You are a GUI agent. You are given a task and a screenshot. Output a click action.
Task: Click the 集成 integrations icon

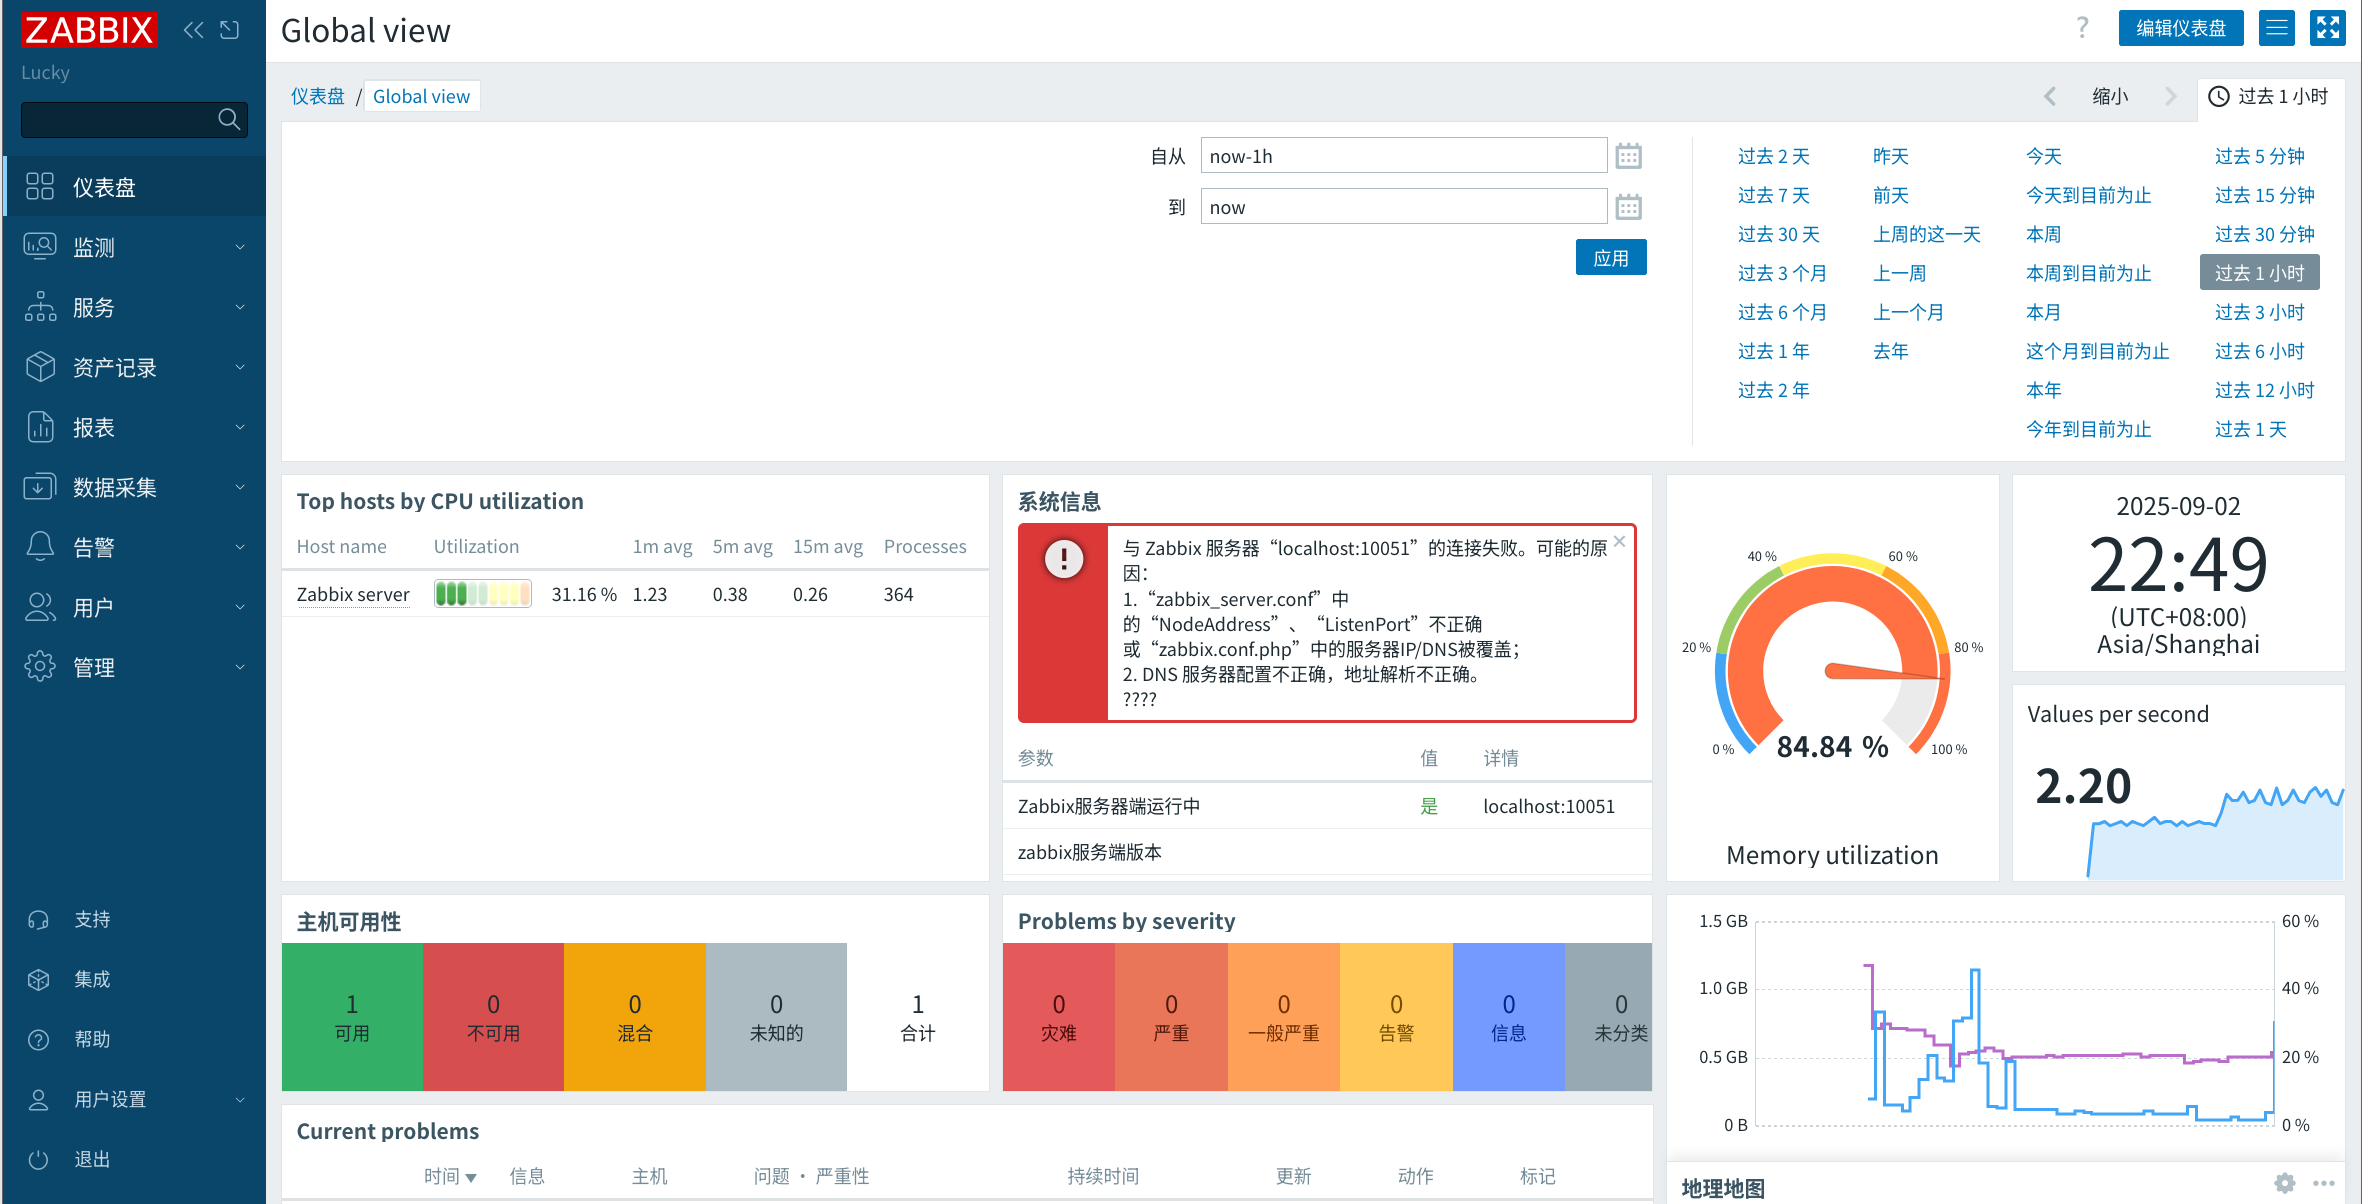tap(39, 980)
